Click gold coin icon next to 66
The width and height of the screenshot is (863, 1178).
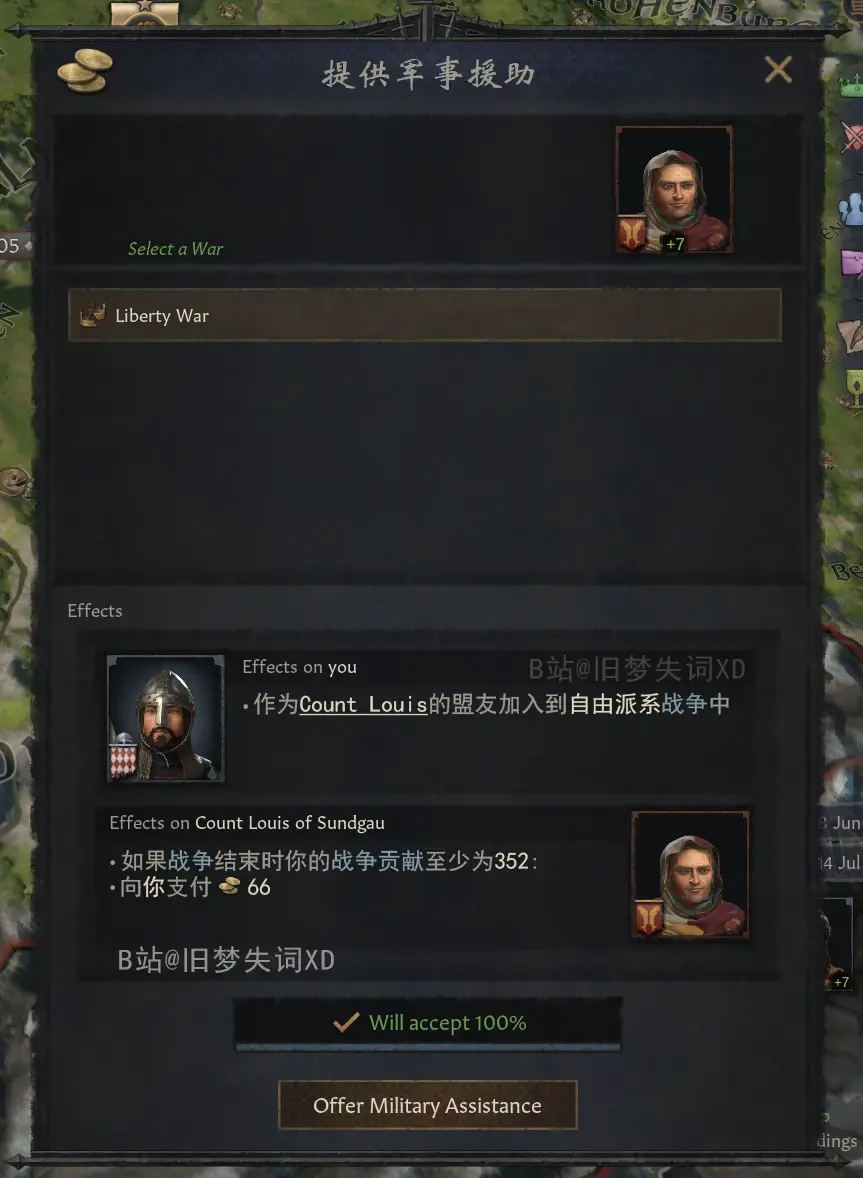pyautogui.click(x=229, y=887)
